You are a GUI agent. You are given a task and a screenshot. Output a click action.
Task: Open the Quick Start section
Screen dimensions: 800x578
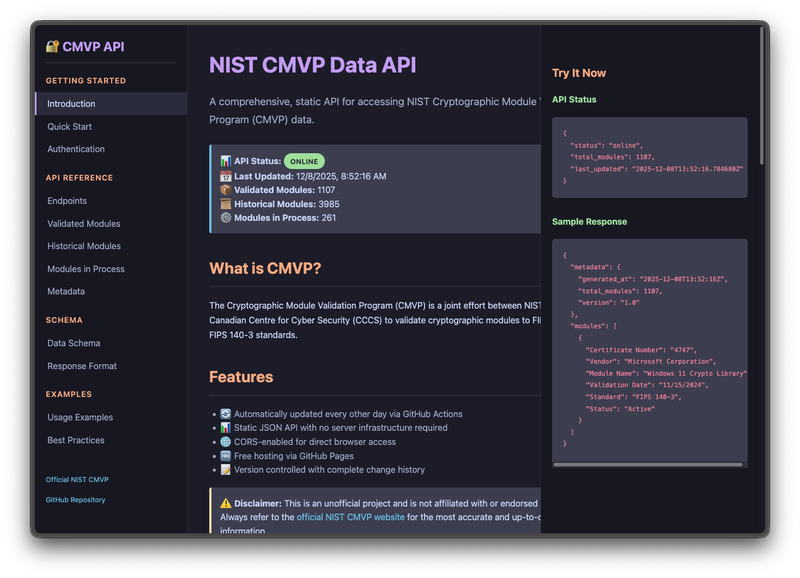click(x=69, y=126)
